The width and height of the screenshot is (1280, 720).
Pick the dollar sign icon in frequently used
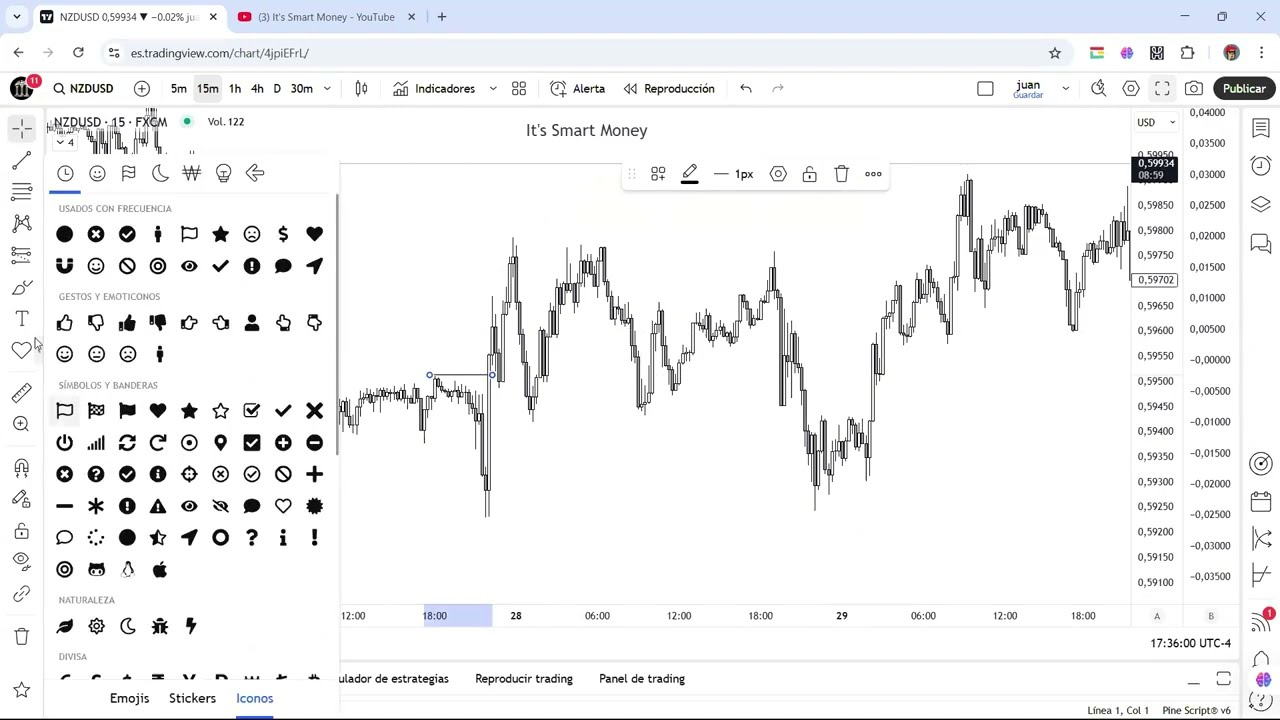[283, 234]
